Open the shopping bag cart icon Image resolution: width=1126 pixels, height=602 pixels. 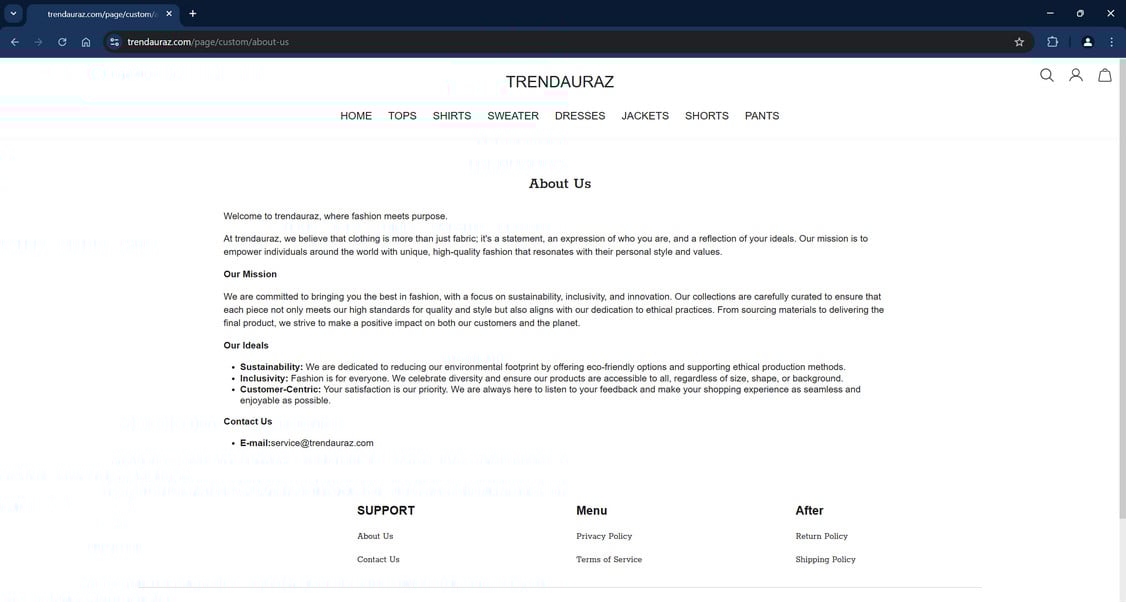(x=1105, y=75)
